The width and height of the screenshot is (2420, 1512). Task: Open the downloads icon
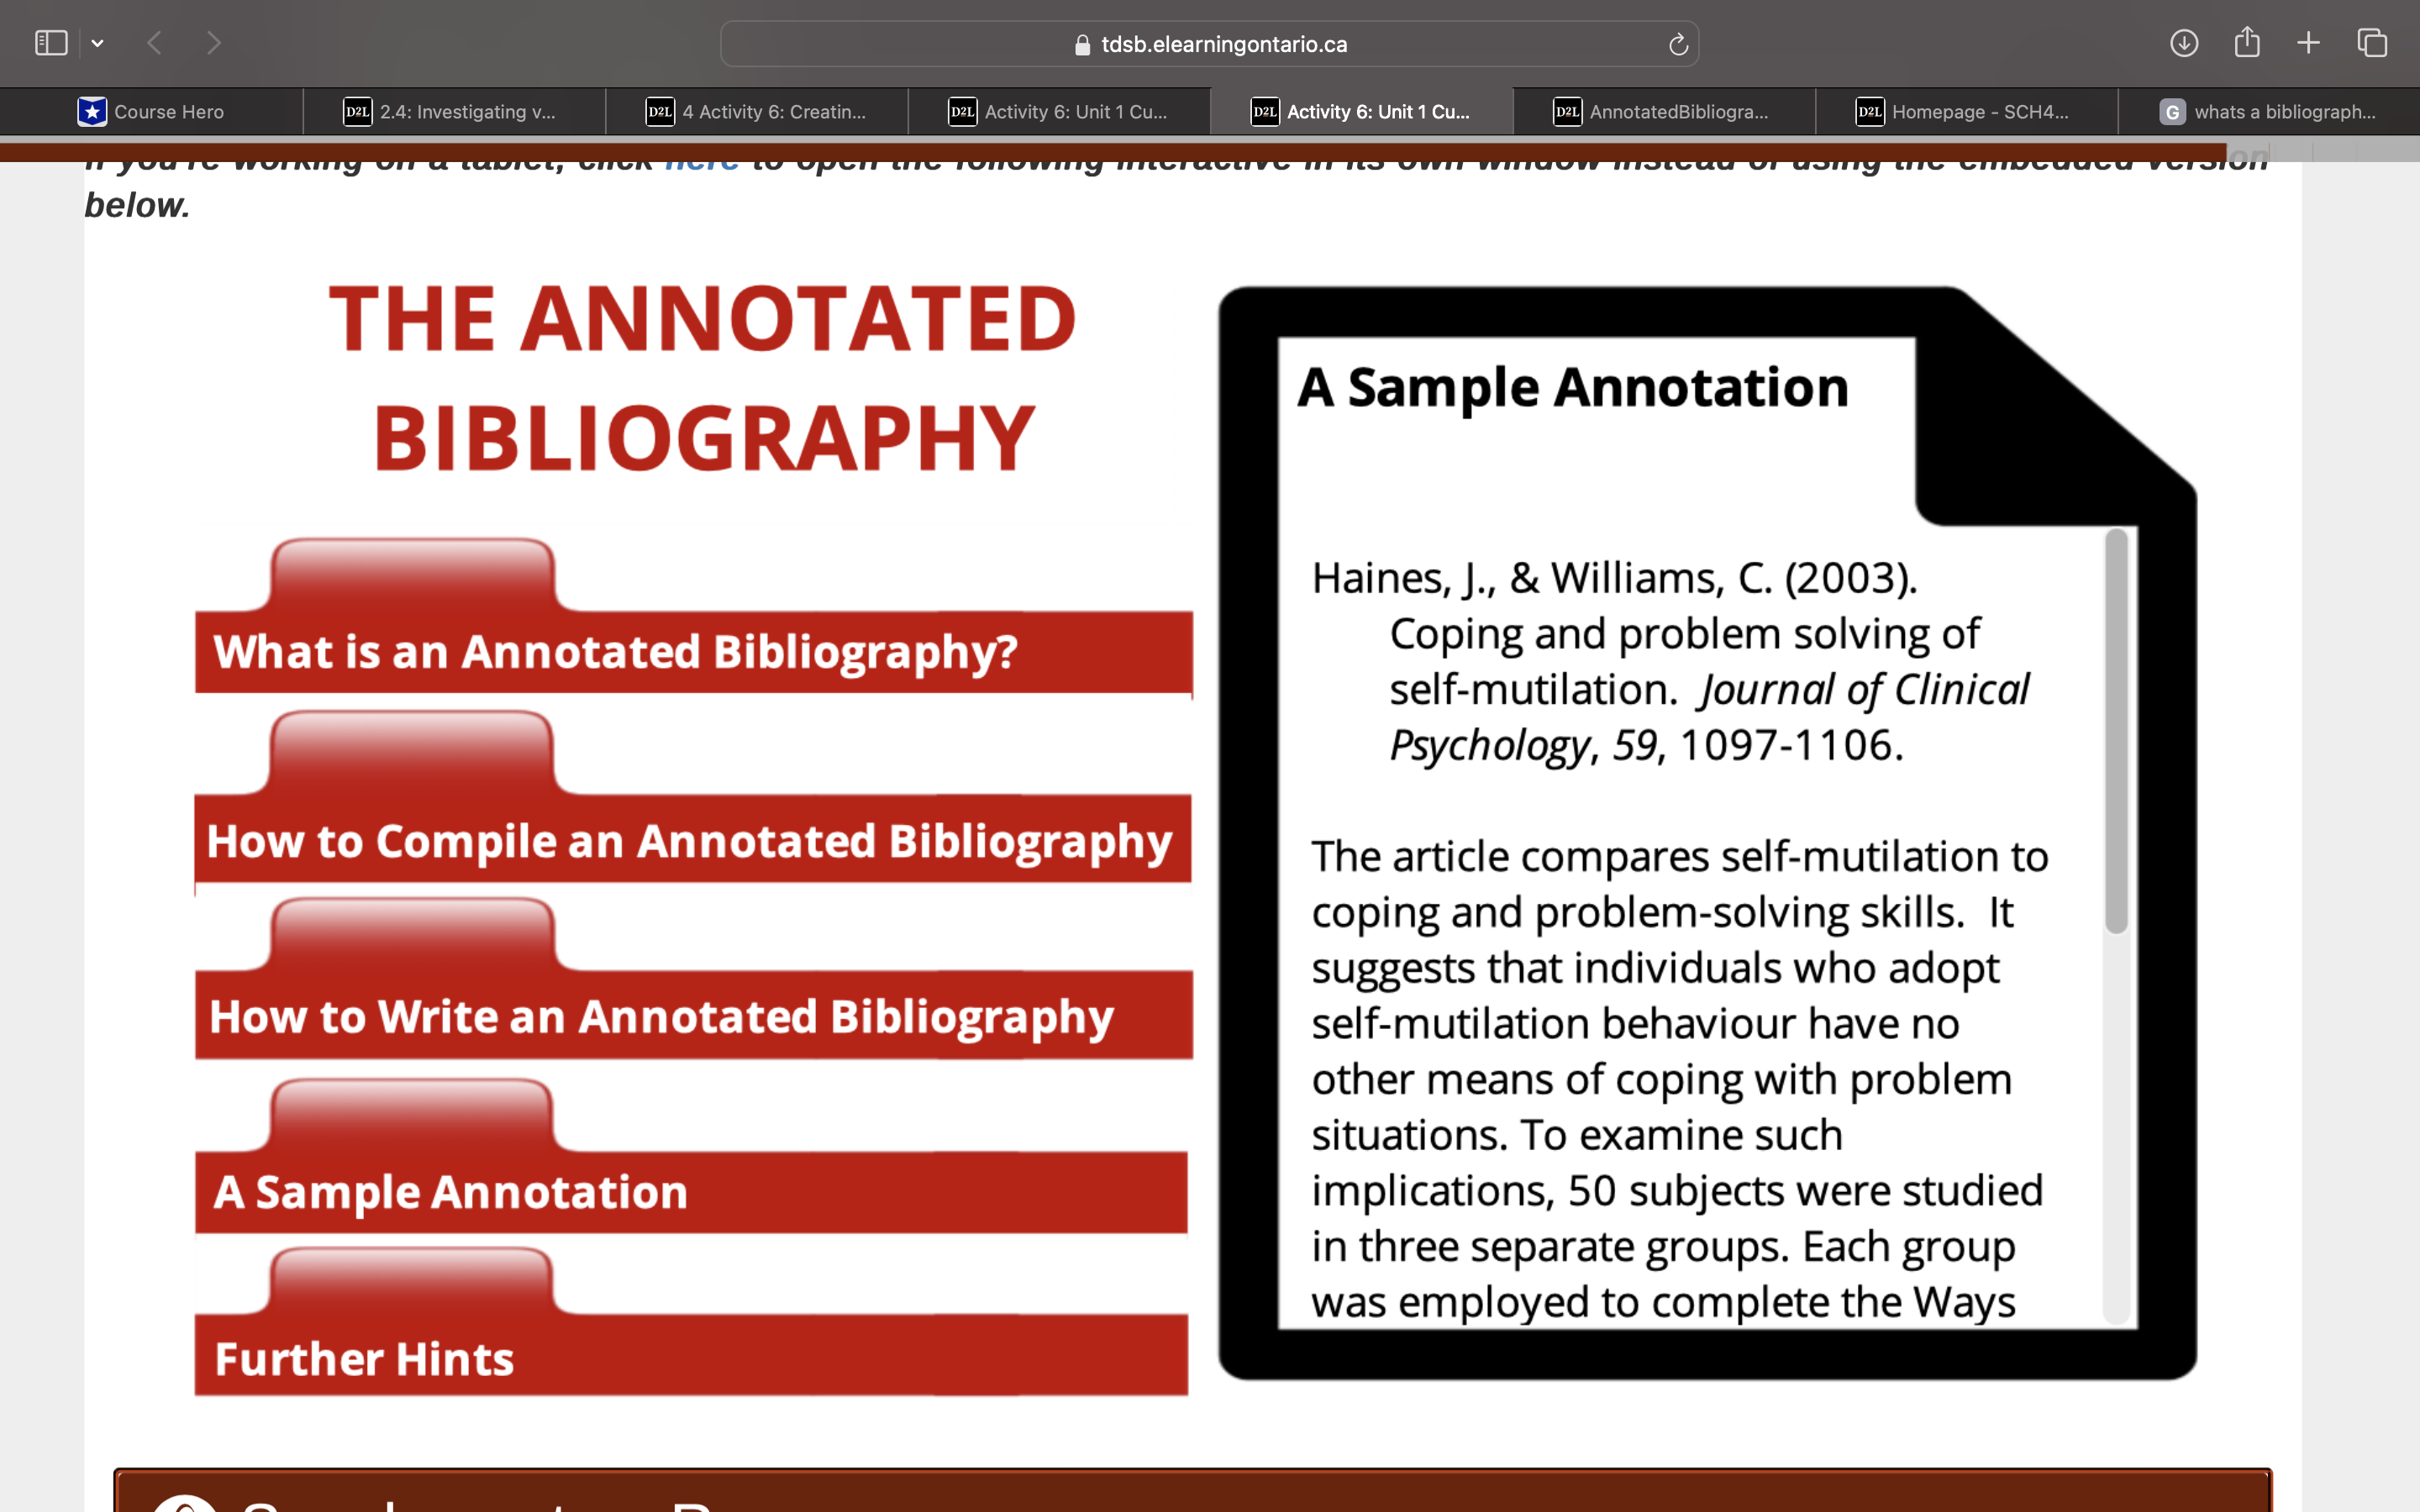tap(2183, 43)
